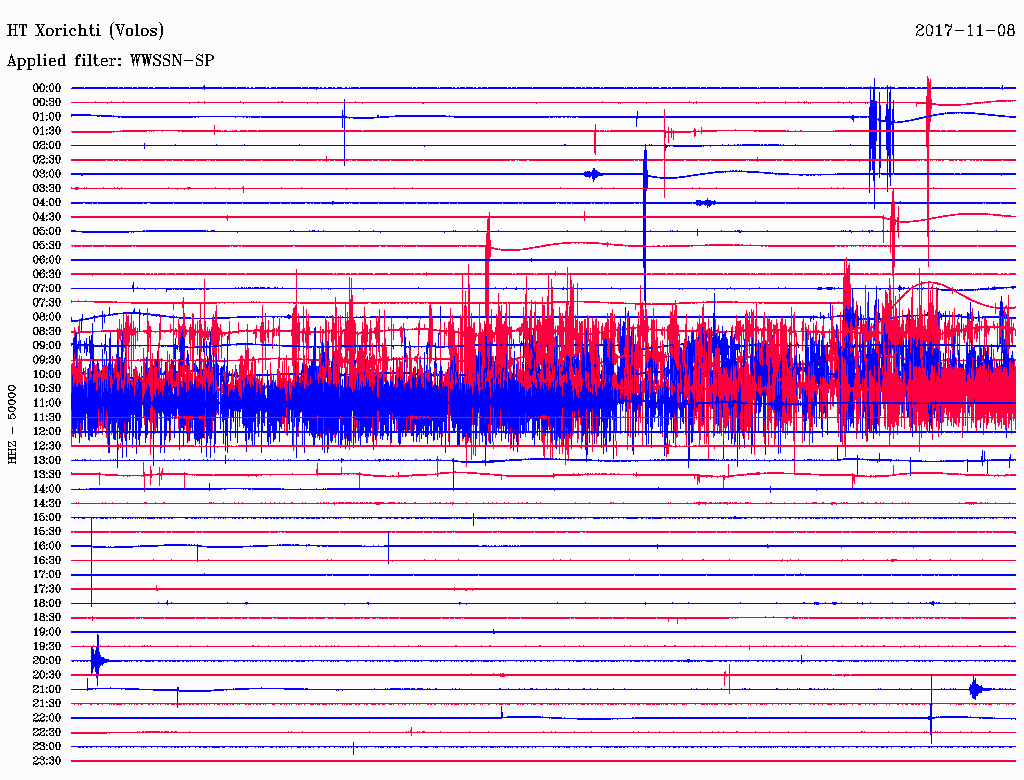Click the 23:00 time label
1024x780 pixels.
coord(47,747)
